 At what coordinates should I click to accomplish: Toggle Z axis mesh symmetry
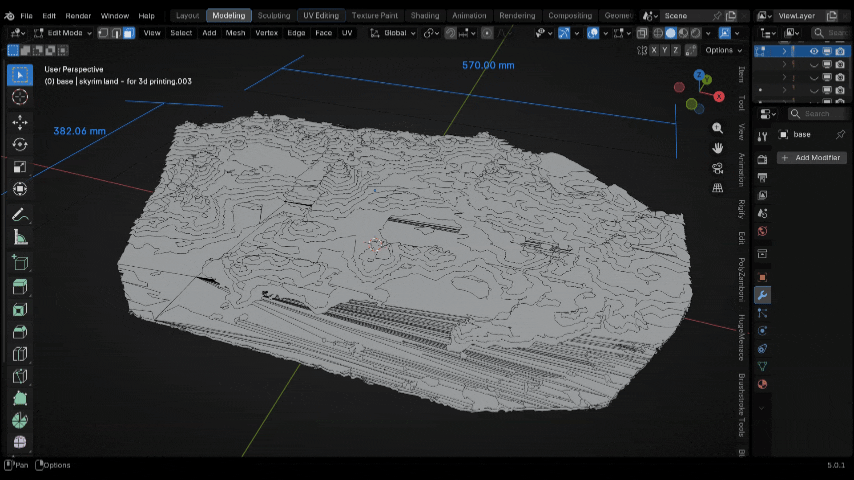coord(675,50)
